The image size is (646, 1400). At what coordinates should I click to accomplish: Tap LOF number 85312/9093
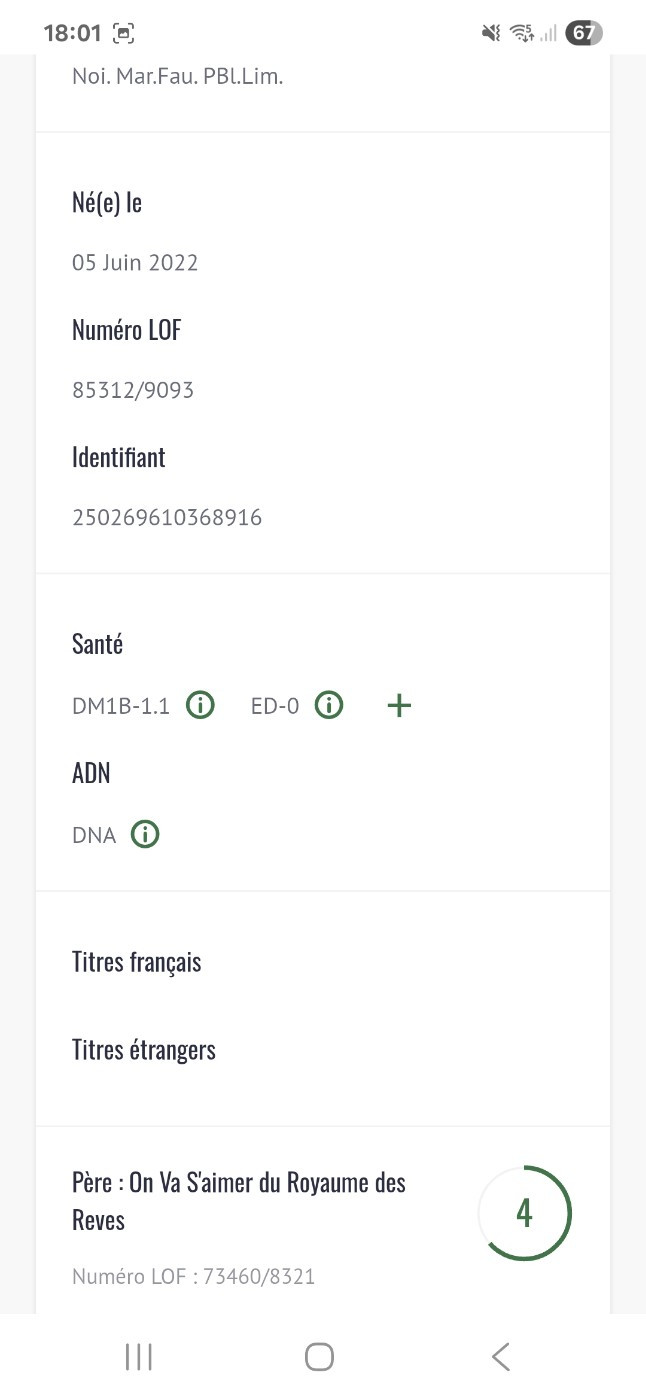(133, 390)
